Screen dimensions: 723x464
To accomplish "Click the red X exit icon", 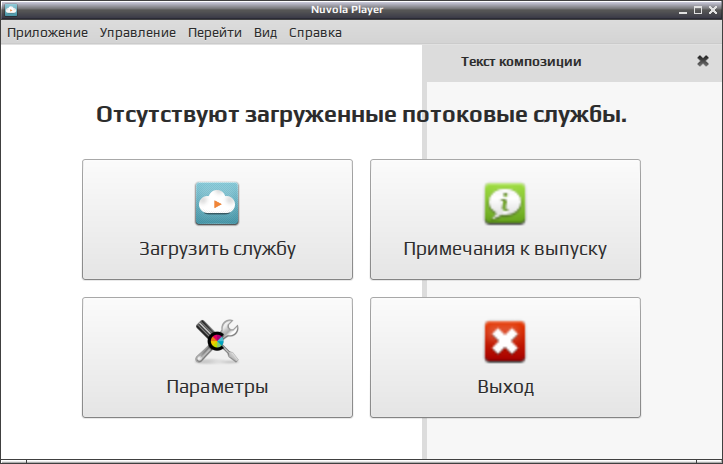I will (505, 341).
